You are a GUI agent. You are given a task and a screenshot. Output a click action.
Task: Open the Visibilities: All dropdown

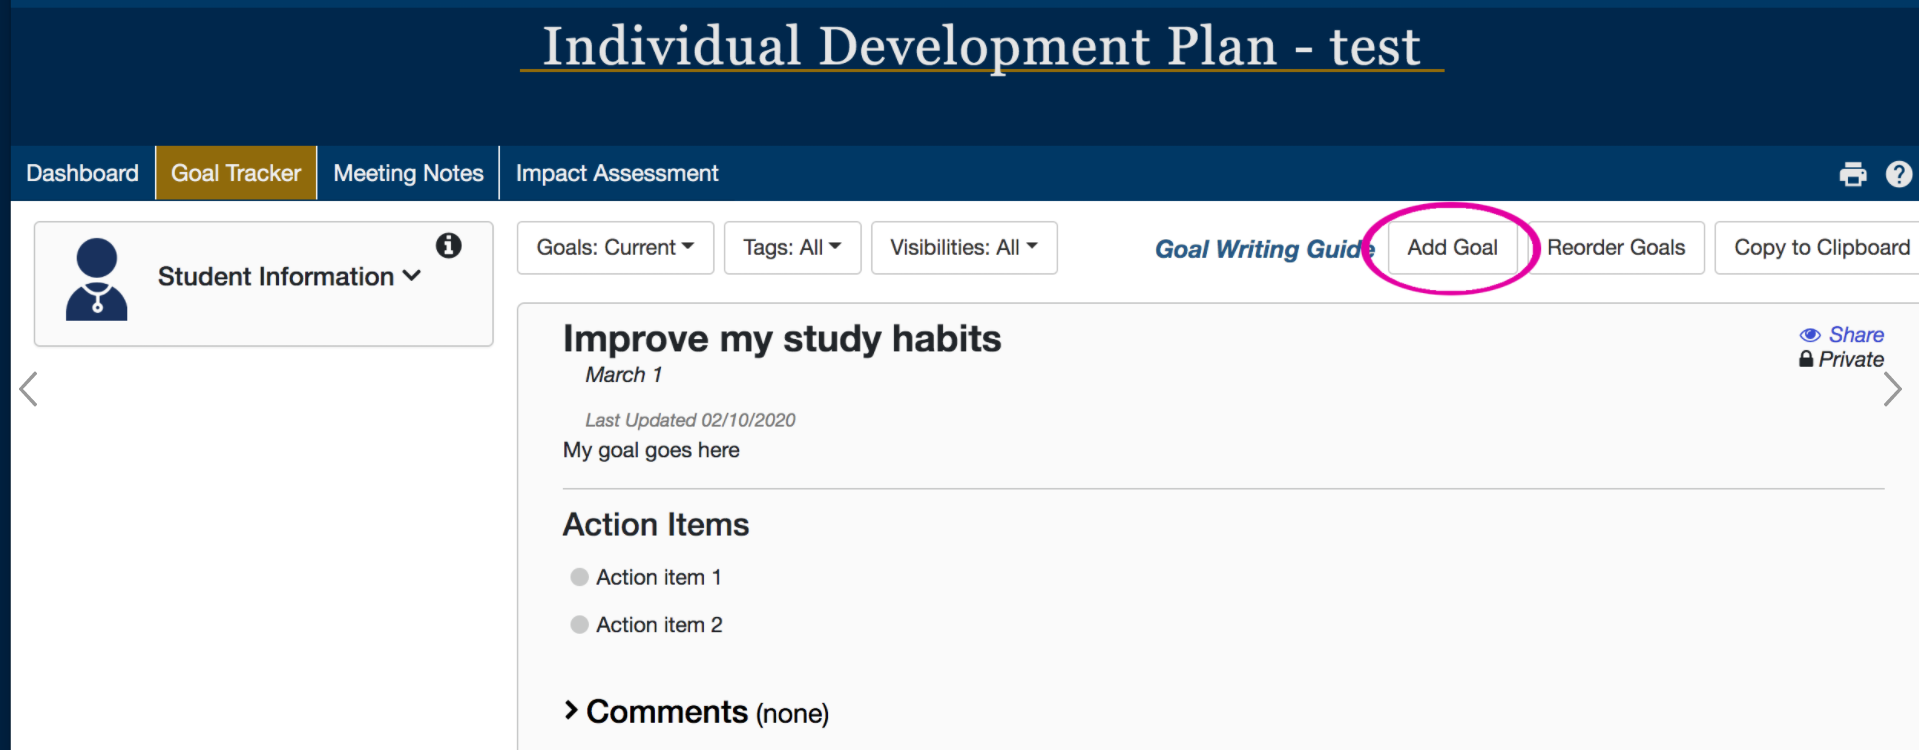(963, 247)
